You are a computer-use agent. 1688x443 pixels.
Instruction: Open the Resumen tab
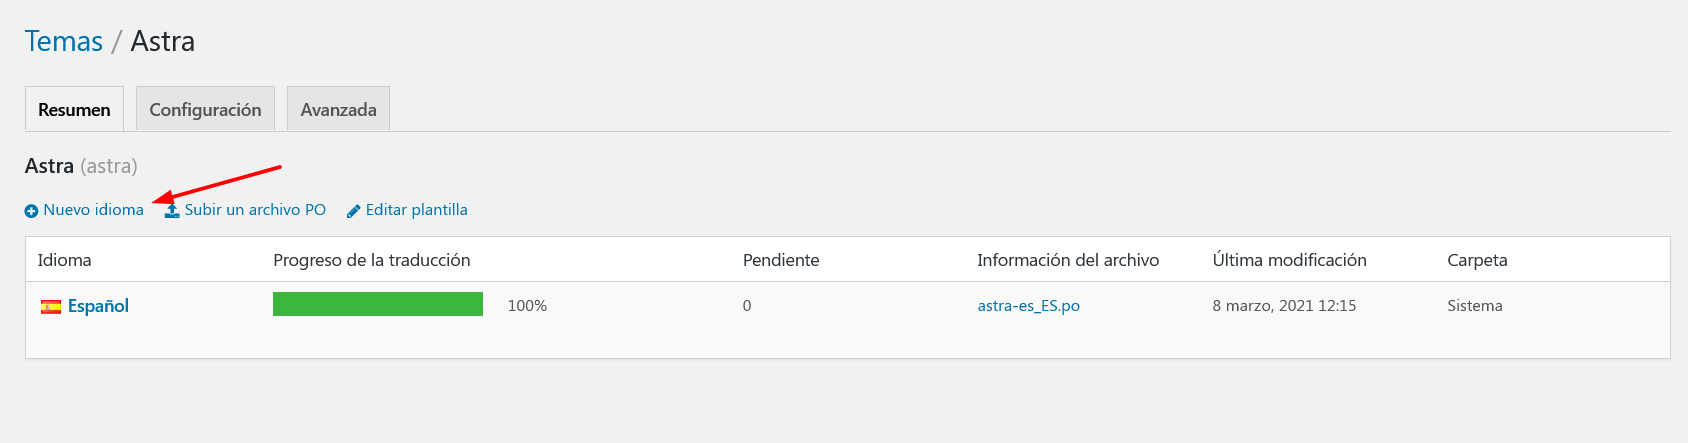click(74, 109)
